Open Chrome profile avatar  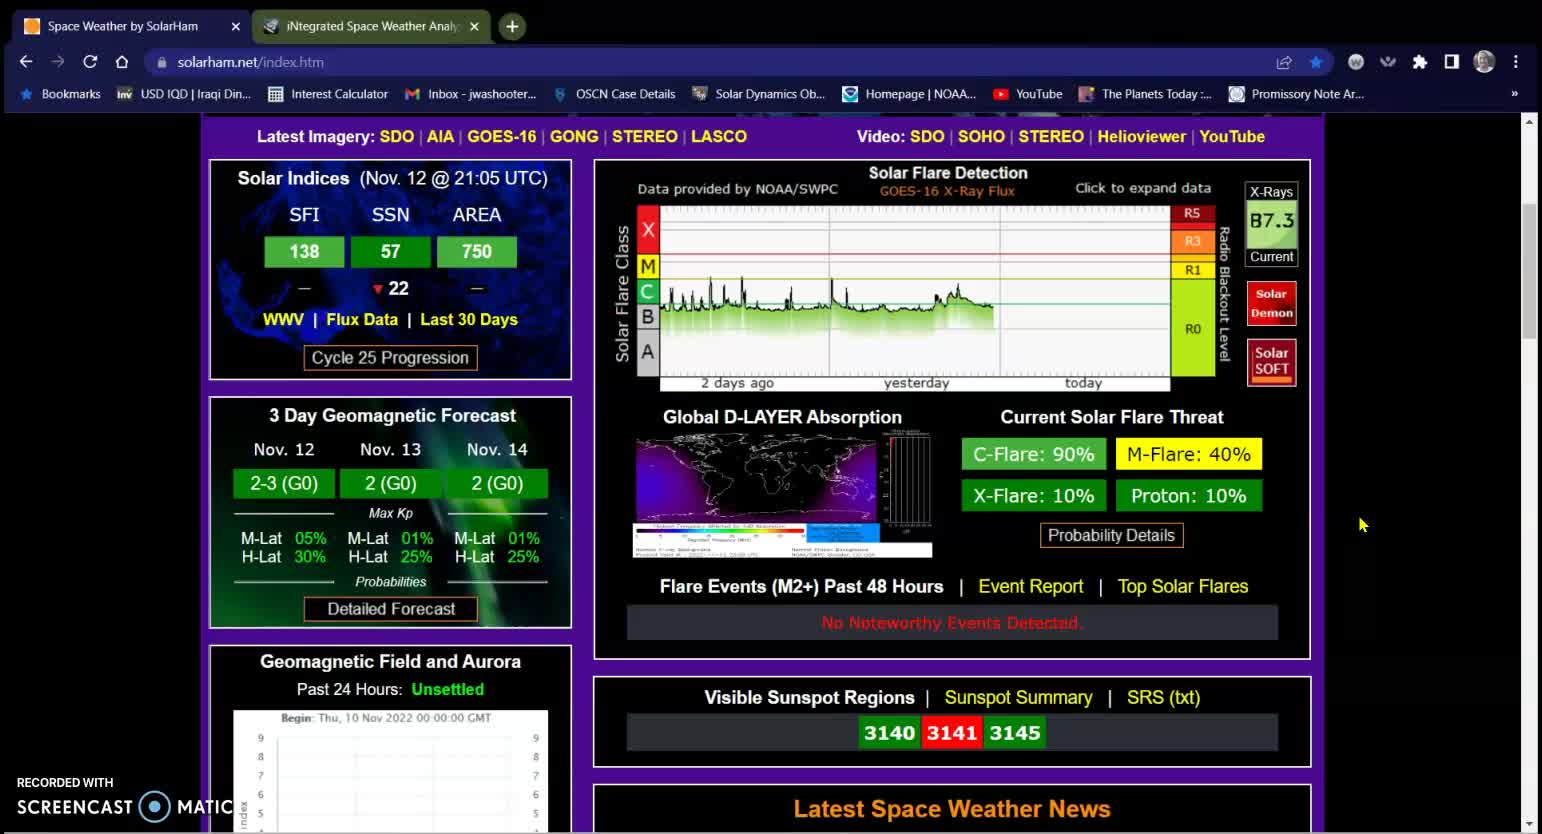coord(1484,62)
